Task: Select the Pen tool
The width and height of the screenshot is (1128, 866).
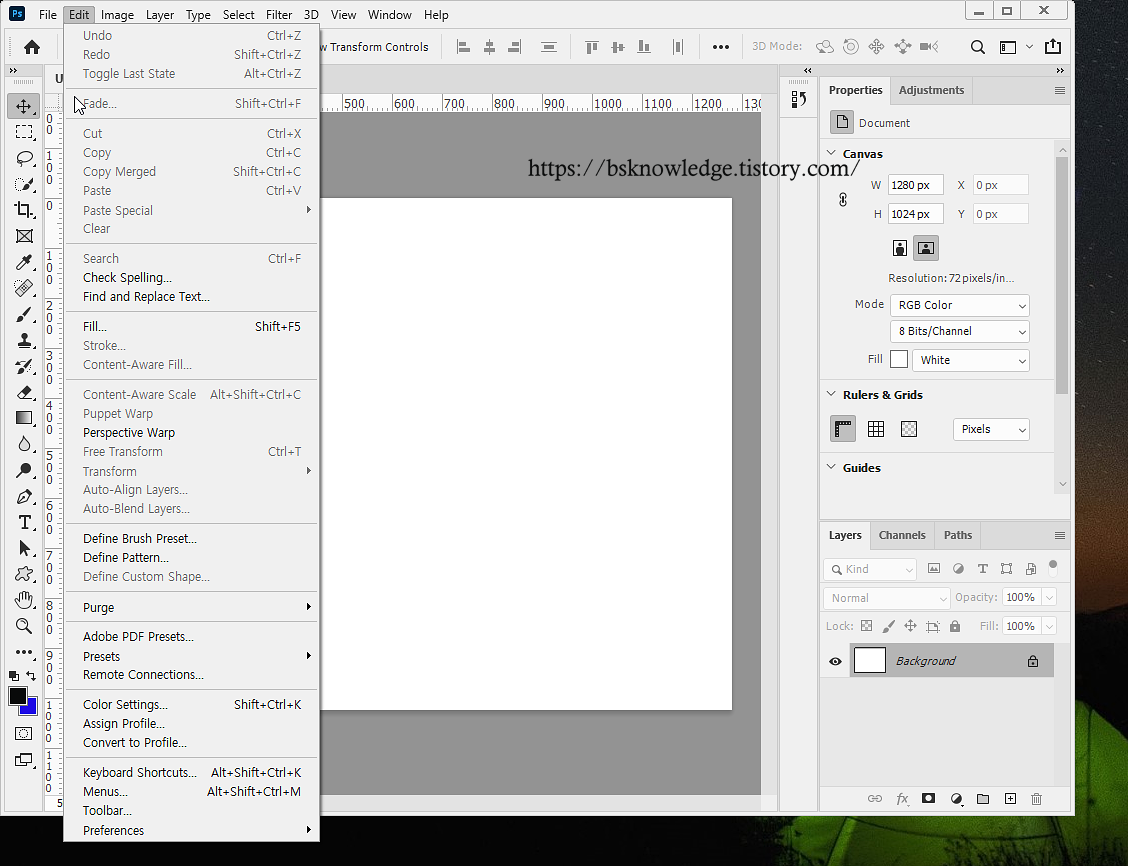Action: (24, 496)
